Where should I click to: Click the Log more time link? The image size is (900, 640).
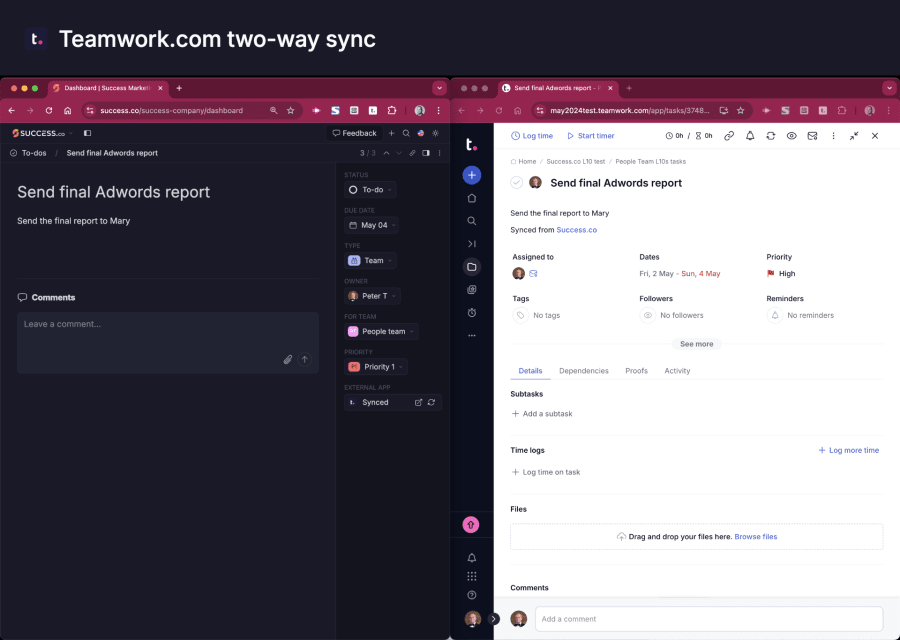coord(848,451)
